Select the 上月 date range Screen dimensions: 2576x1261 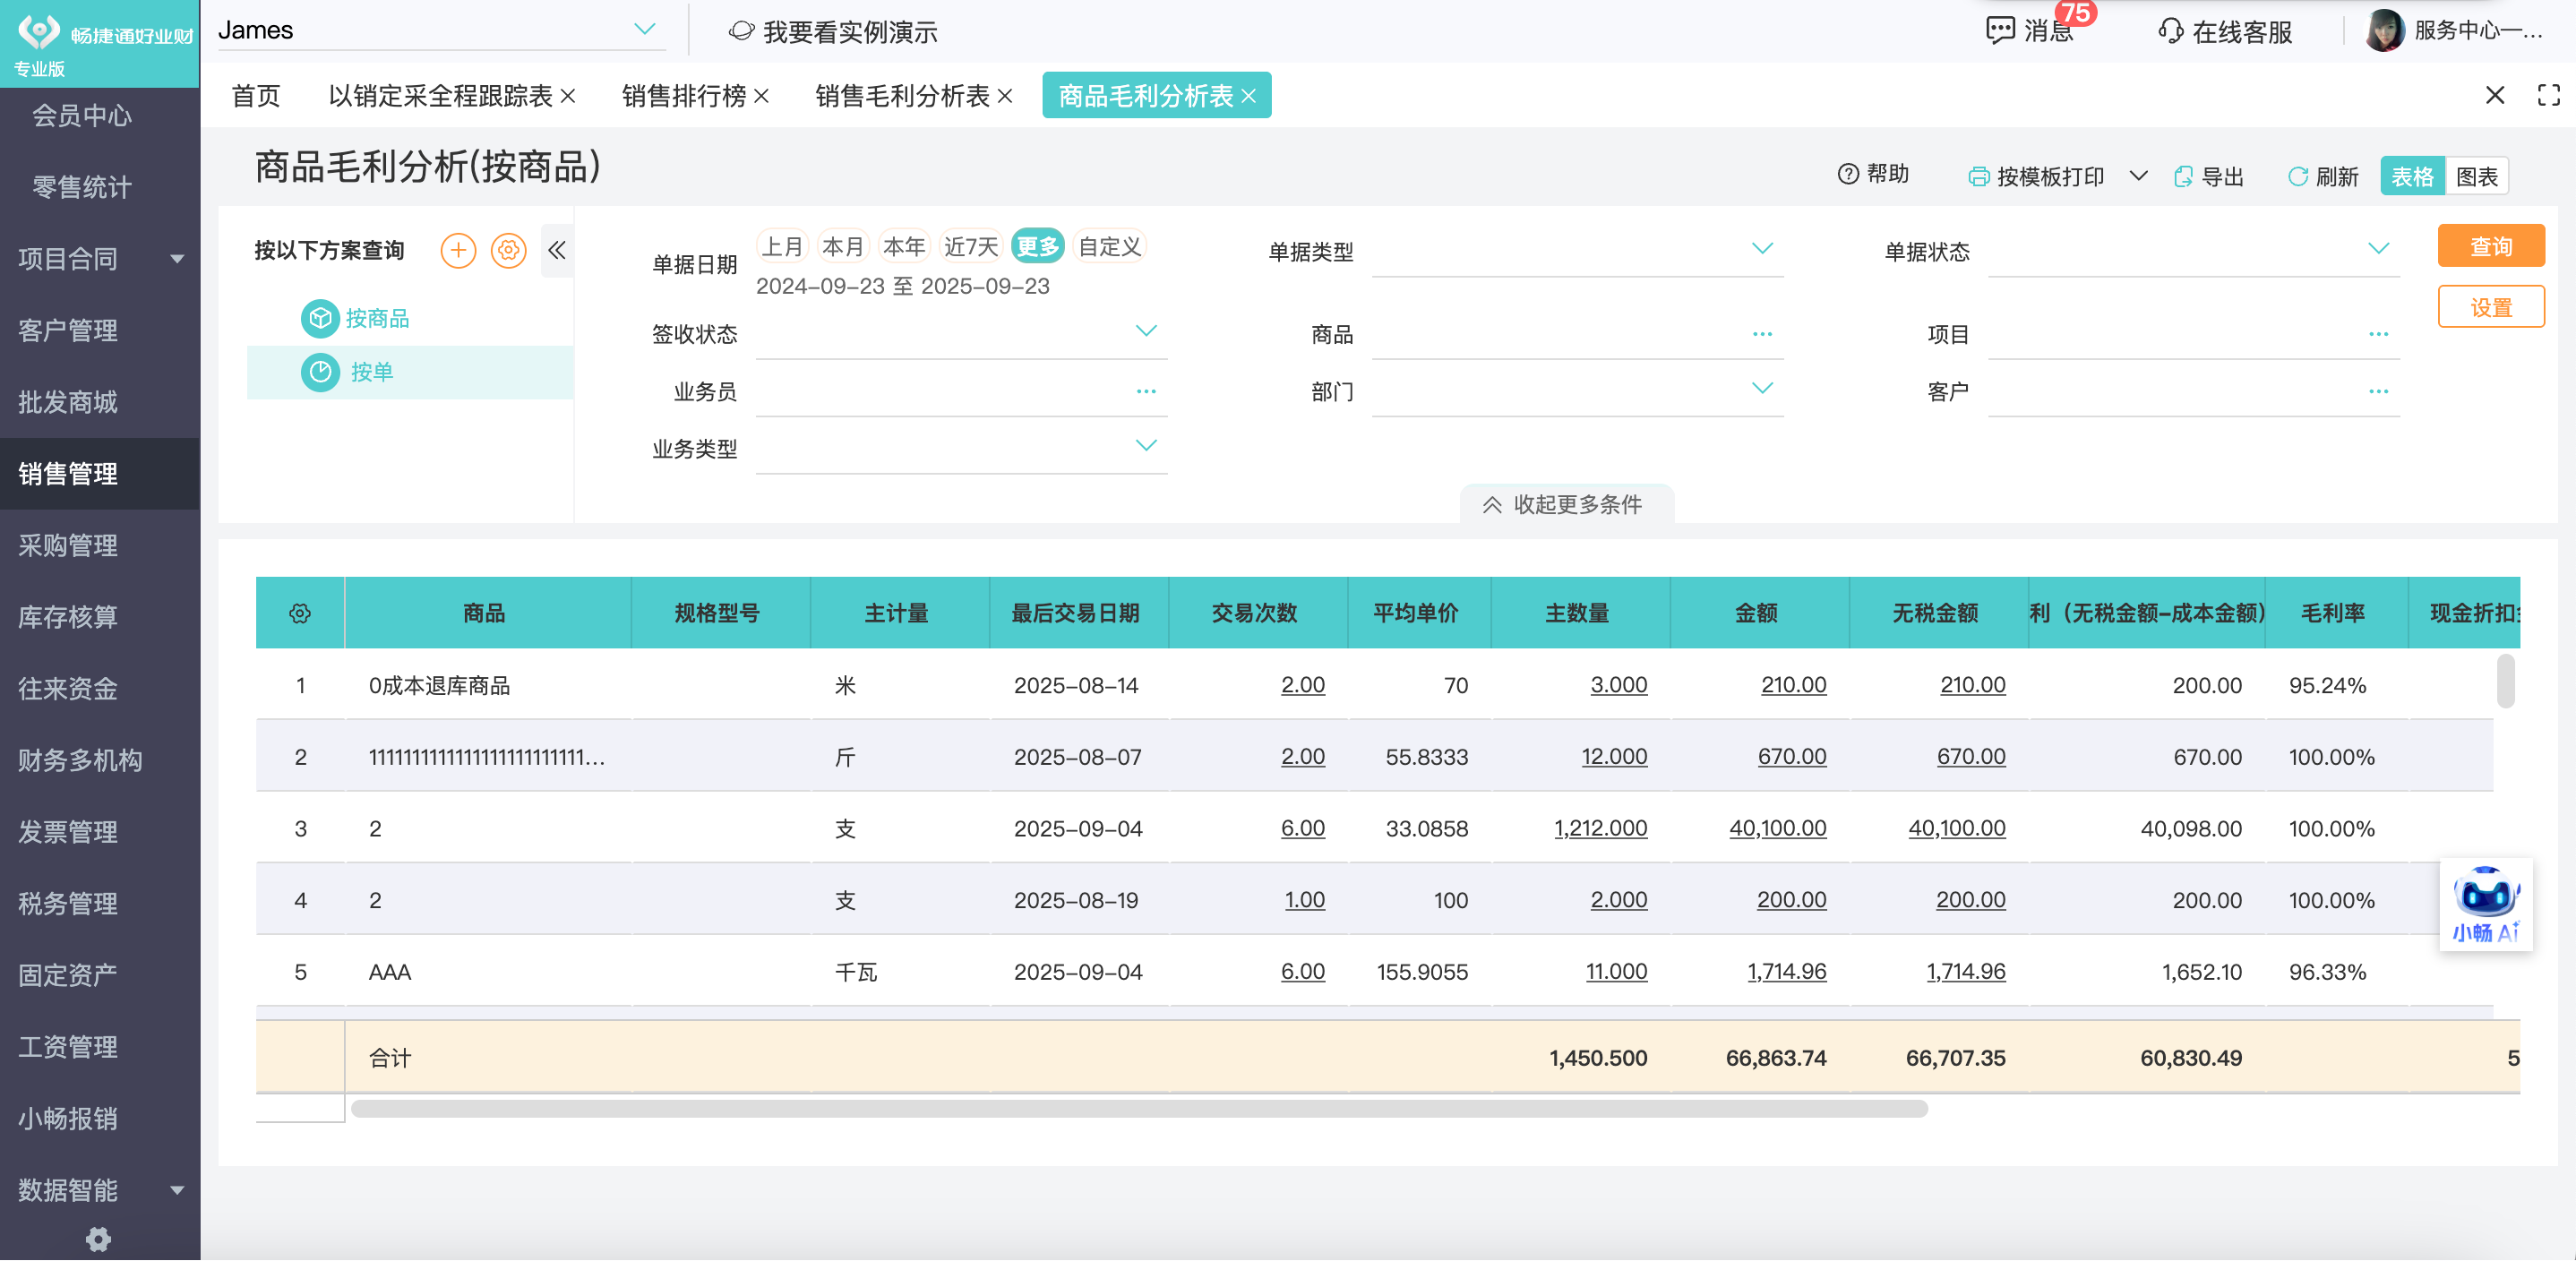pos(783,246)
